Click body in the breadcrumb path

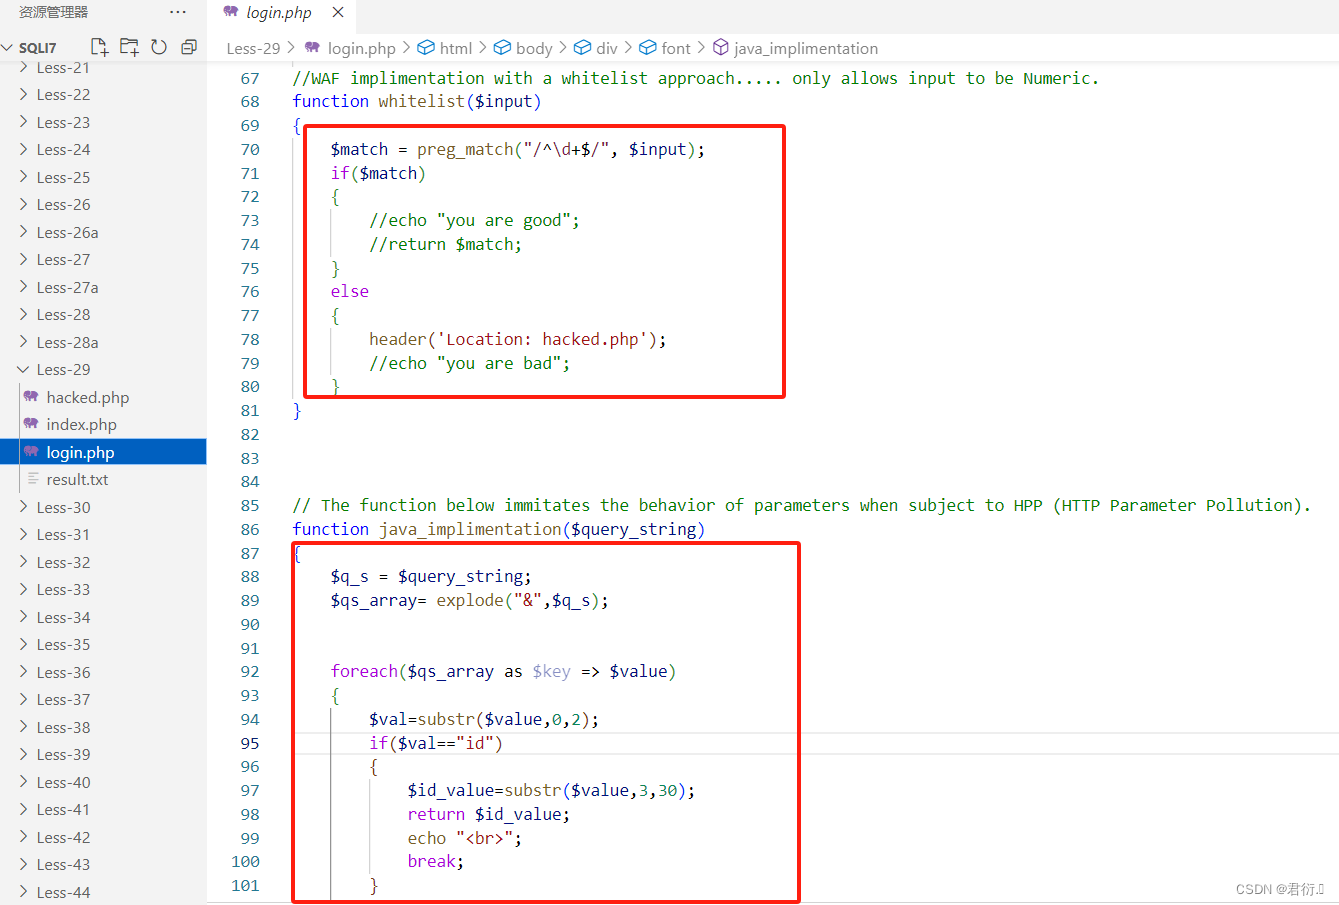[534, 48]
